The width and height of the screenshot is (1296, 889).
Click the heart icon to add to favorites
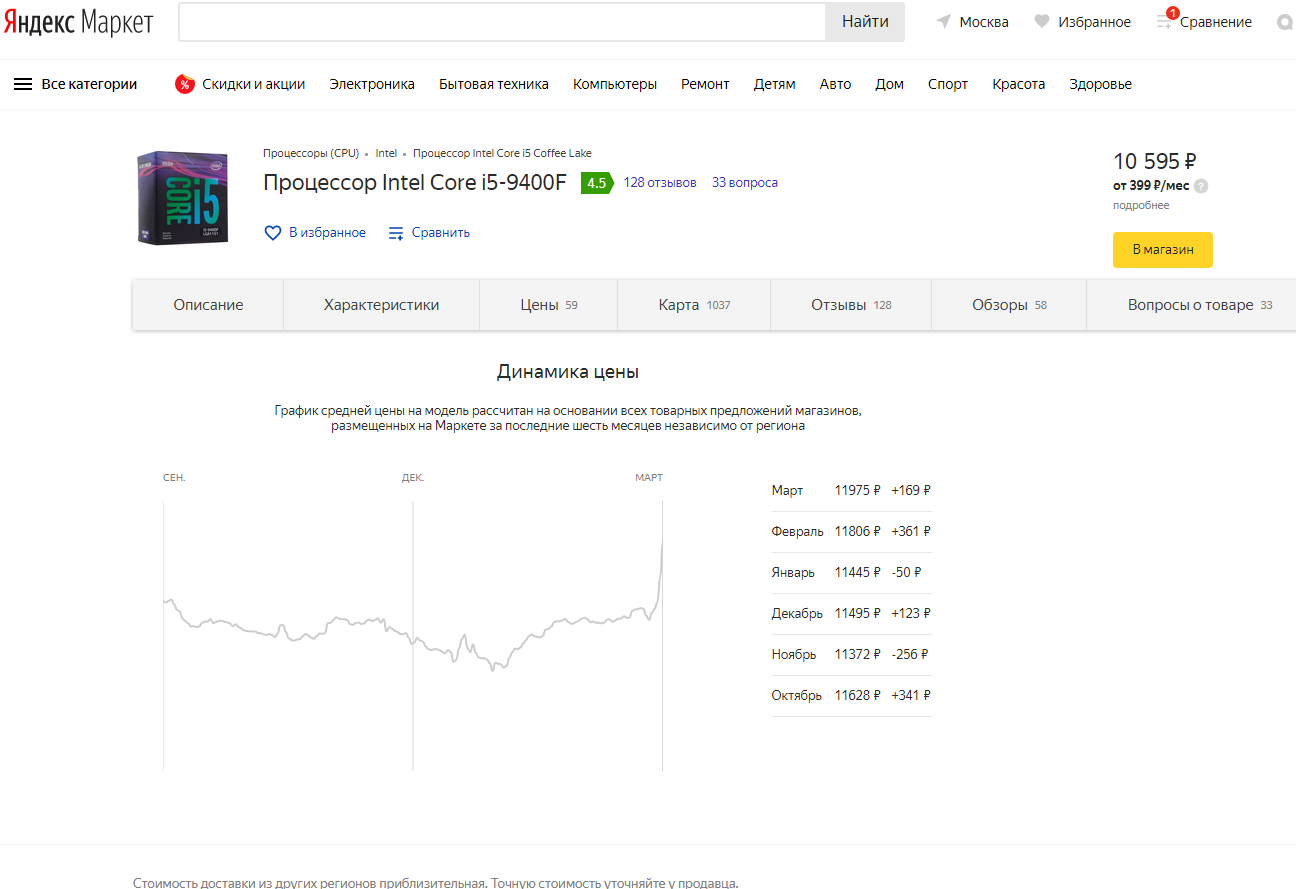coord(273,233)
